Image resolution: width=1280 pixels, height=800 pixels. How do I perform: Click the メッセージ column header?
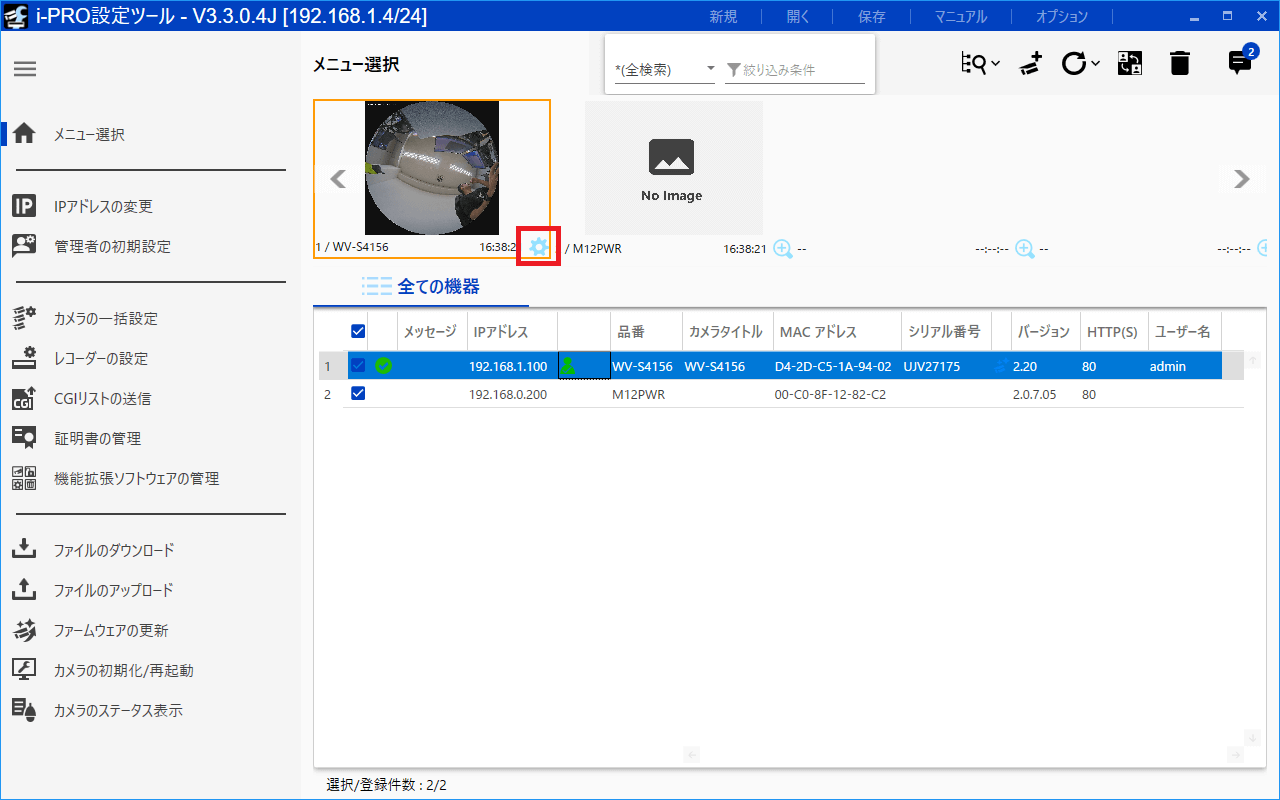pyautogui.click(x=432, y=332)
